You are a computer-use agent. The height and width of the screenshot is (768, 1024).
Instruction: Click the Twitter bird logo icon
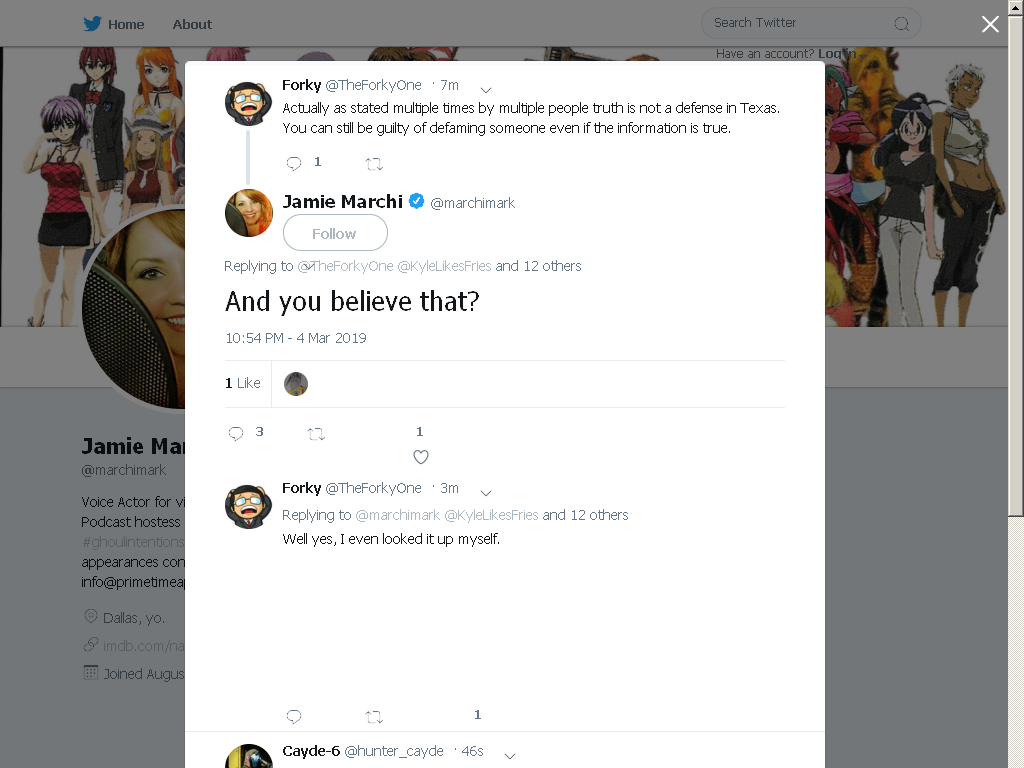point(92,24)
